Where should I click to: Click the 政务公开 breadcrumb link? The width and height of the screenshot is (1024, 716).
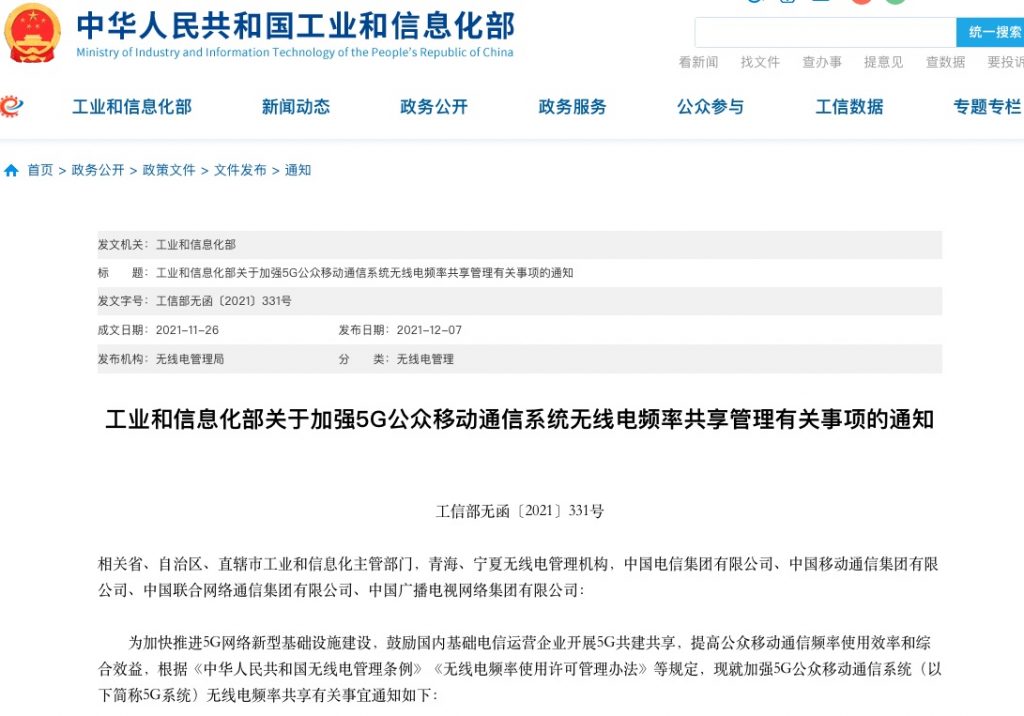(x=98, y=171)
